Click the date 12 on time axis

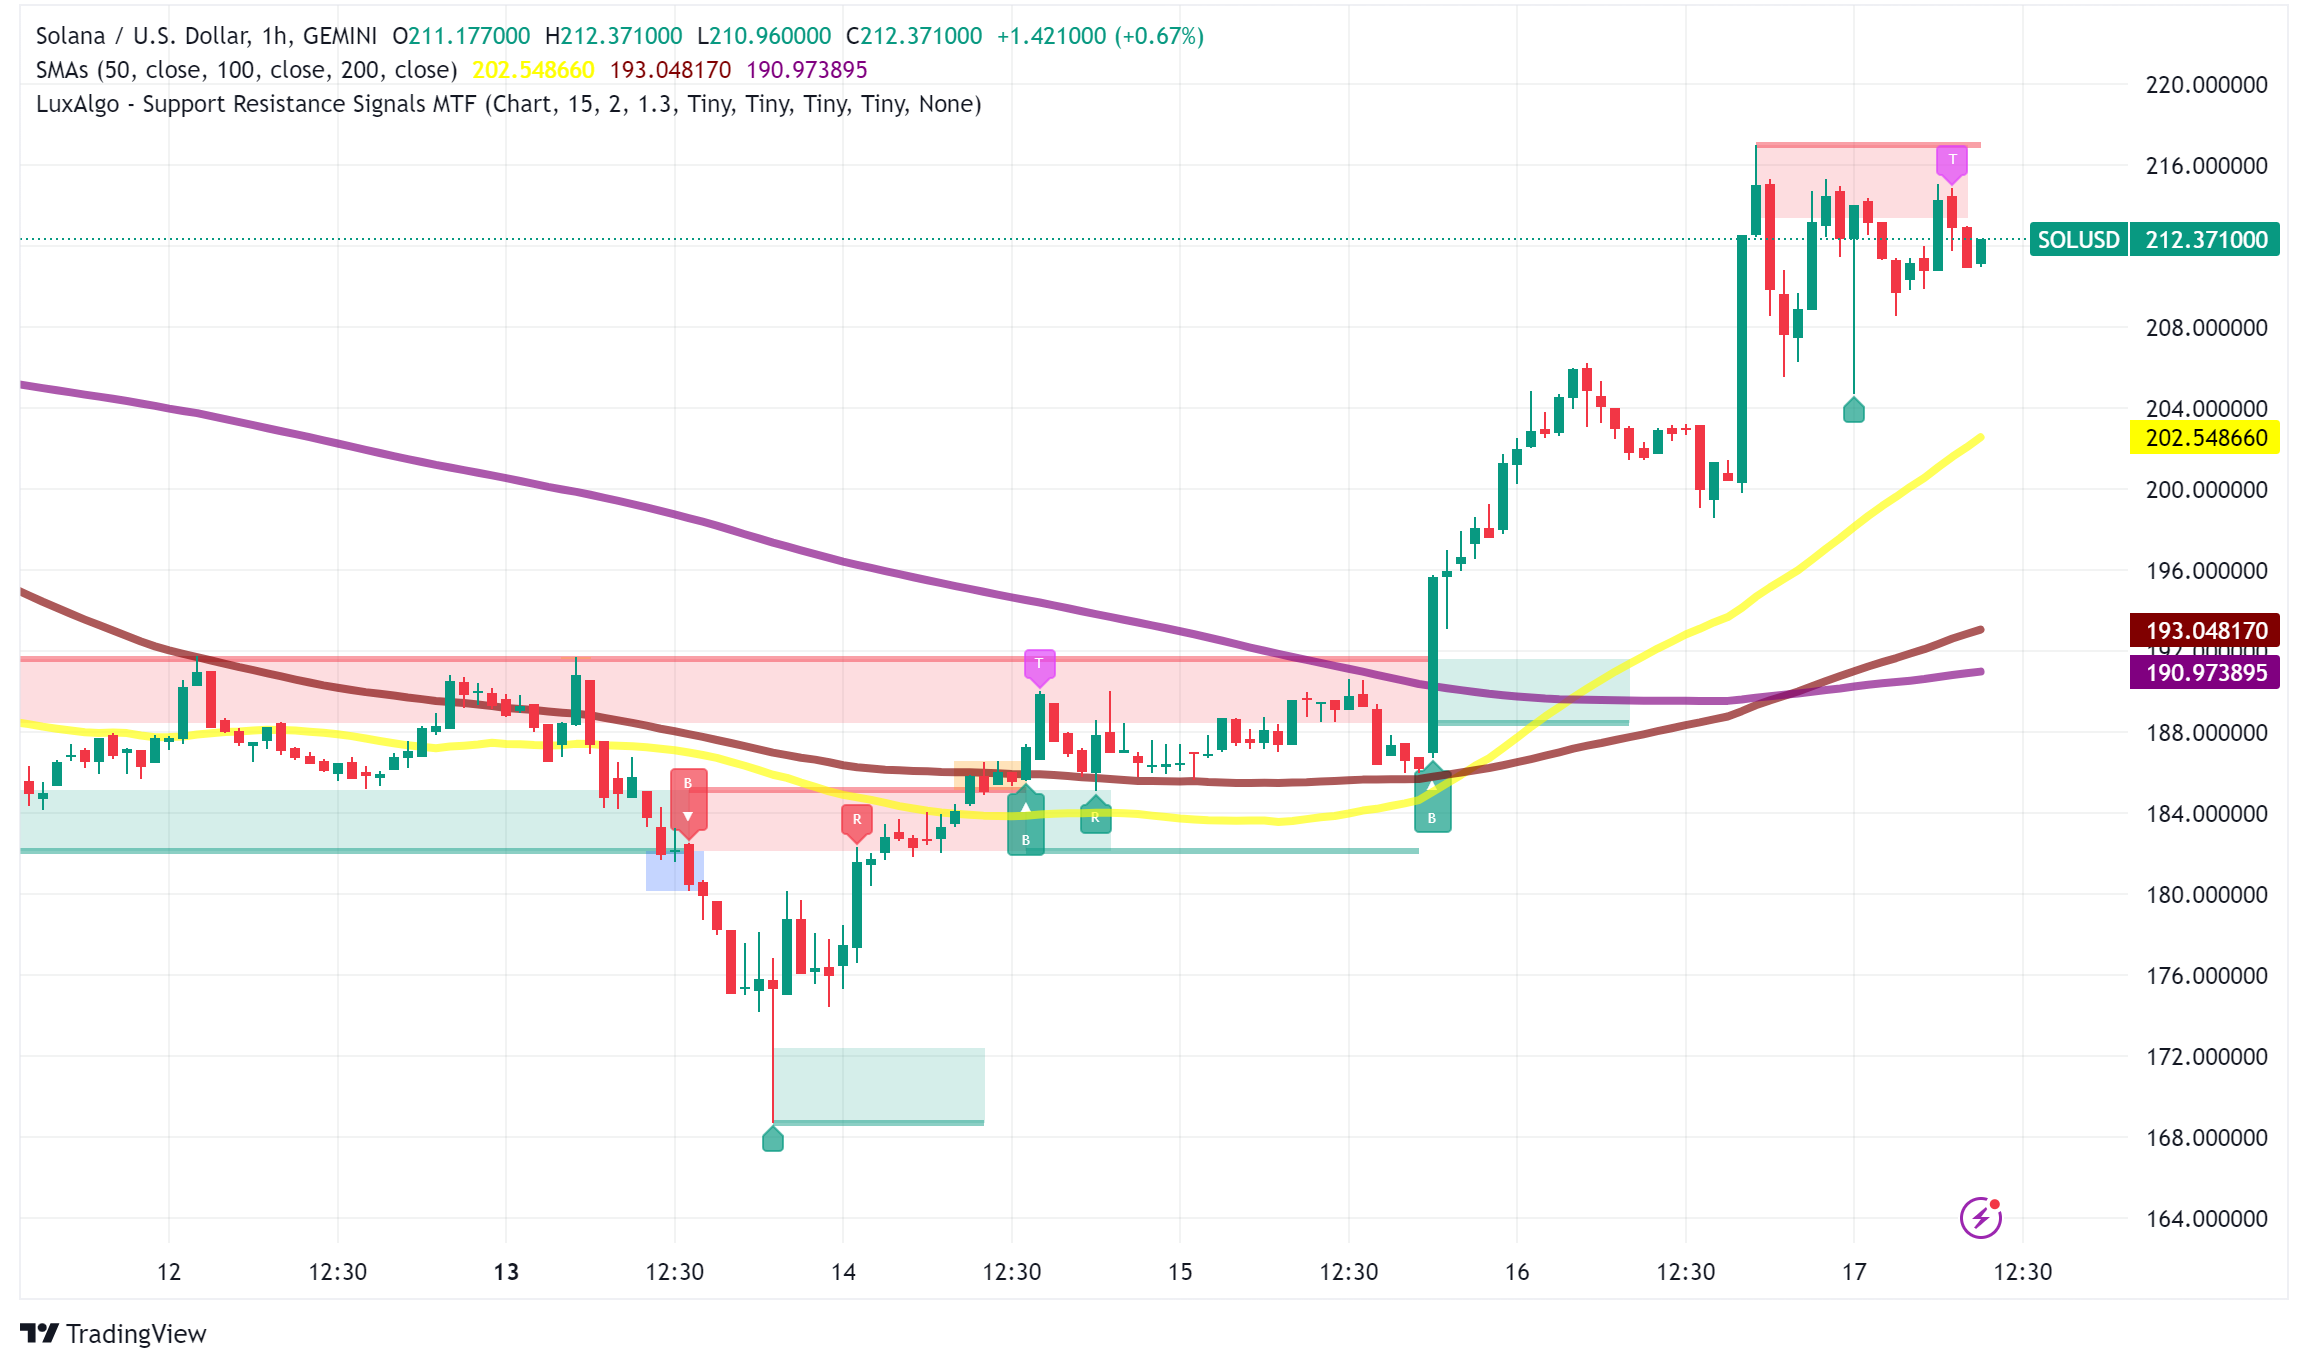click(x=169, y=1272)
